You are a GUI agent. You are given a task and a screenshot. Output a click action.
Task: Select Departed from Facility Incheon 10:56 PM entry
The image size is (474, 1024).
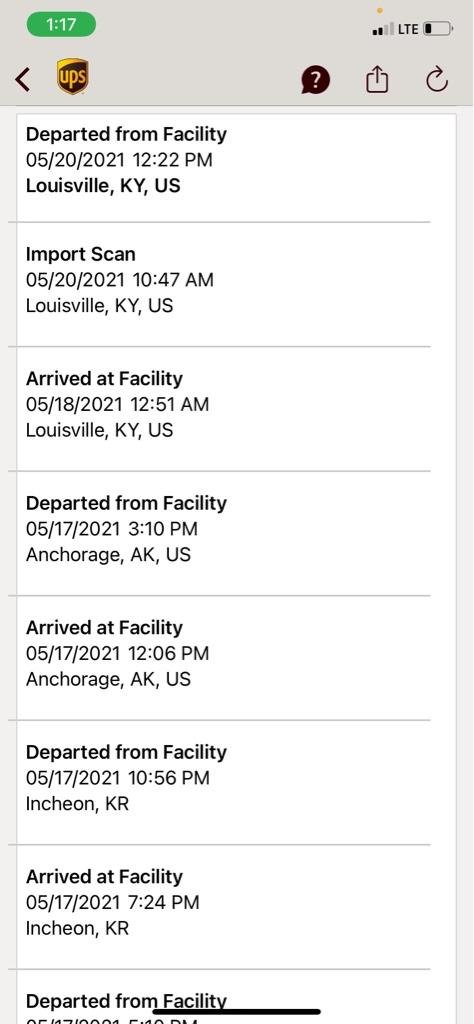click(223, 783)
